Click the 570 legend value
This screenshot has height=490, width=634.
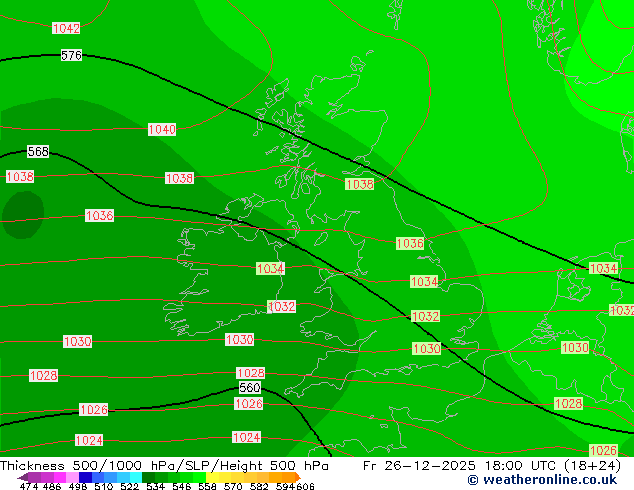coord(233,486)
